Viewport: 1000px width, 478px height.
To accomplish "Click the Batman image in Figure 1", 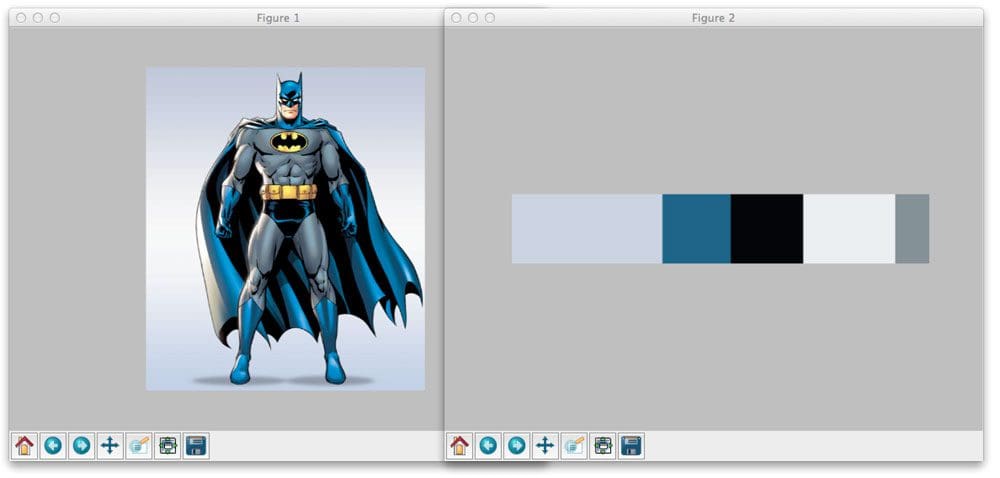I will pos(285,229).
